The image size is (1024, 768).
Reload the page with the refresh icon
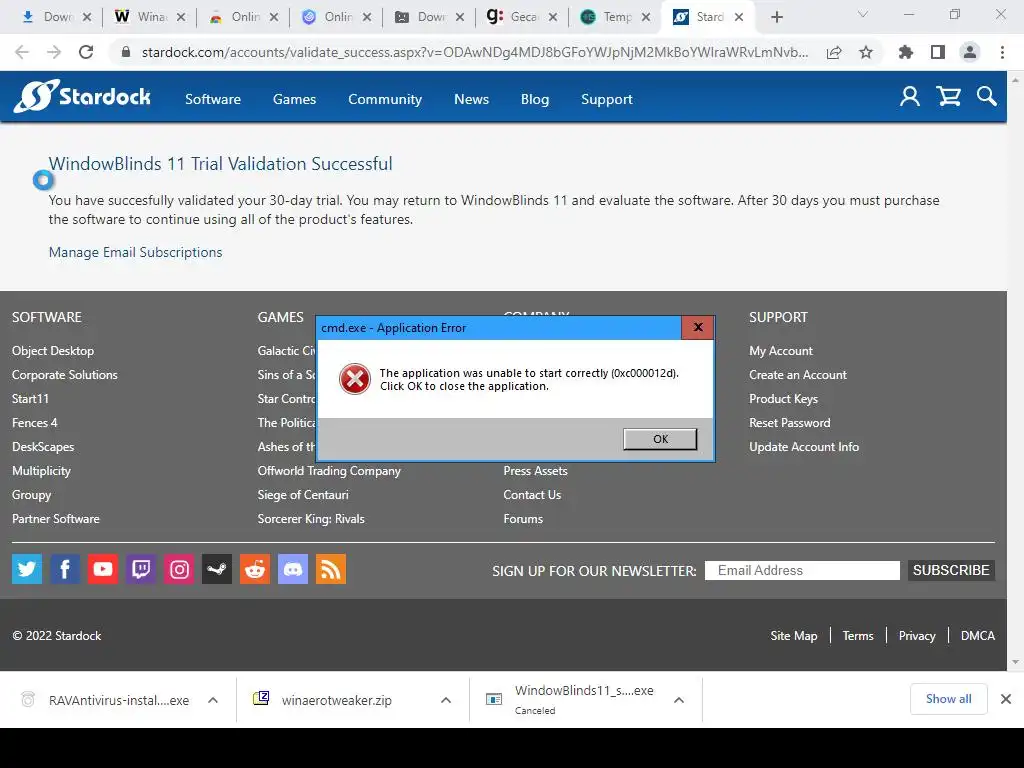coord(86,52)
